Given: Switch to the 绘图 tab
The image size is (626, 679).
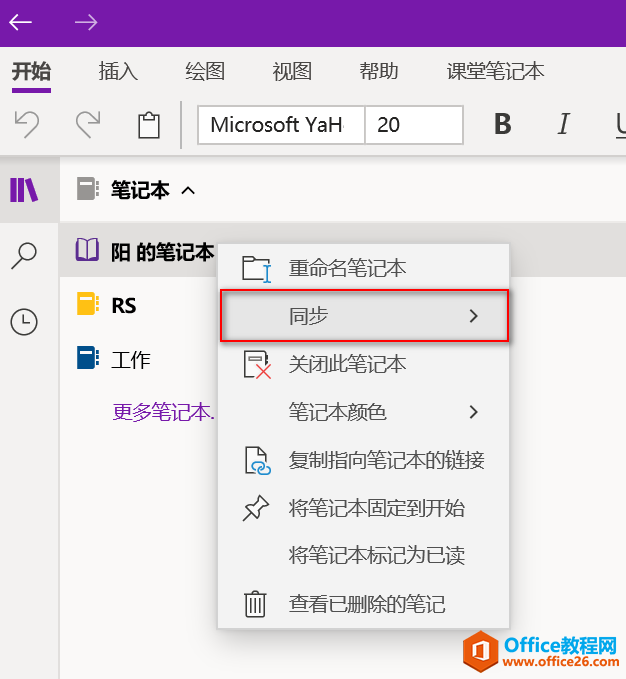Looking at the screenshot, I should coord(205,71).
